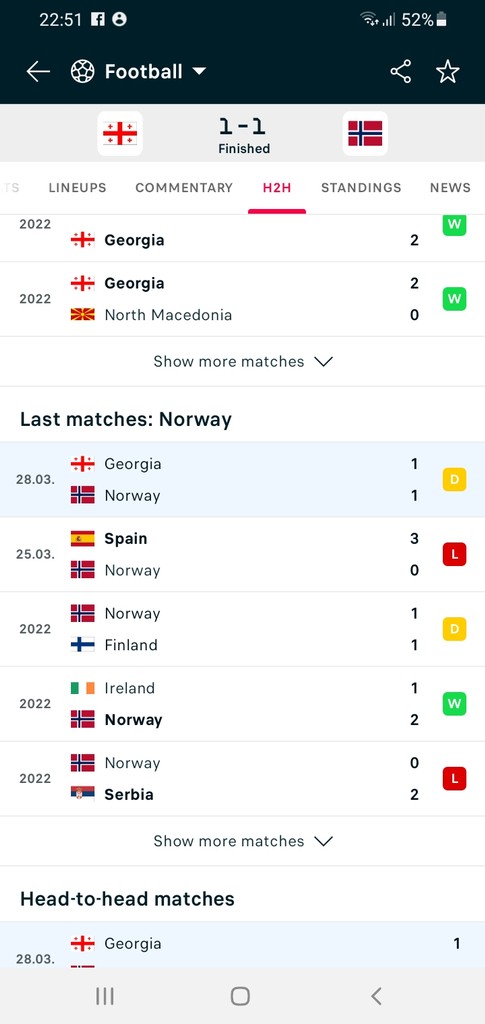Image resolution: width=485 pixels, height=1024 pixels.
Task: Open the Georgia vs North Macedonia match
Action: pos(243,299)
